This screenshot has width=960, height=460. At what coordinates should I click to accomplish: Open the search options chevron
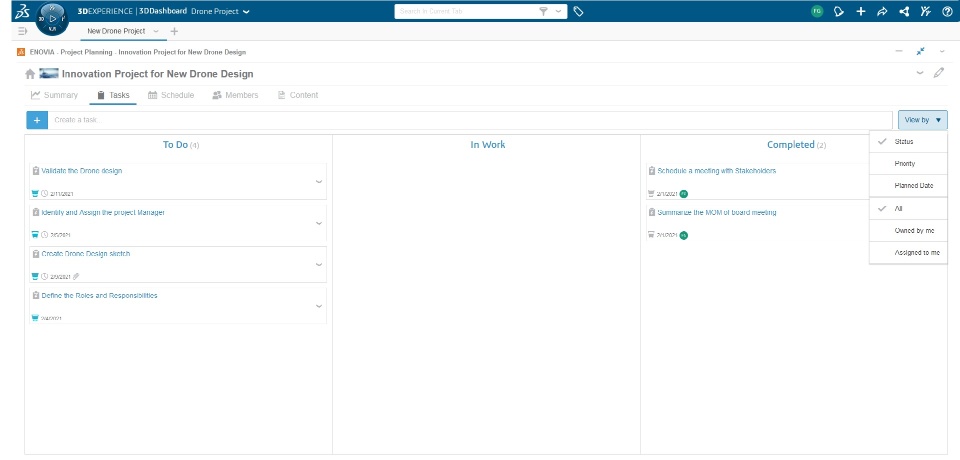click(558, 11)
